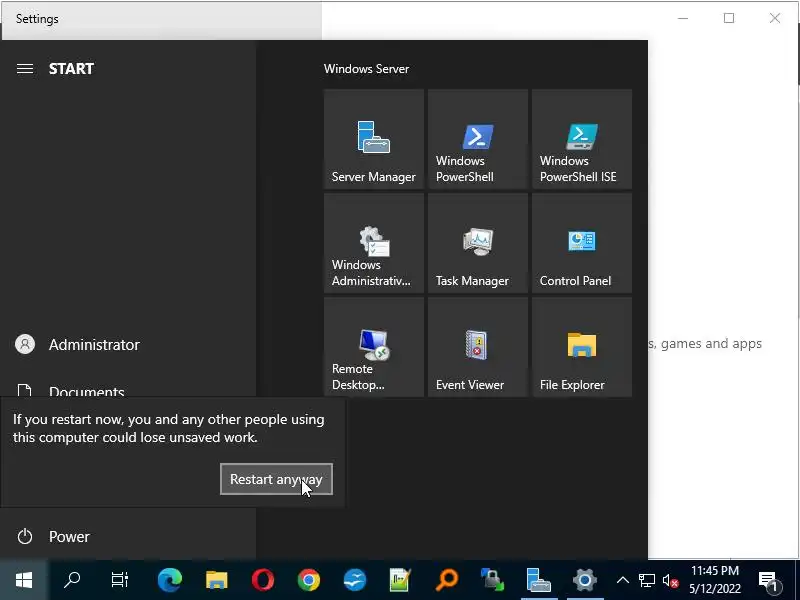Launch Opera browser from taskbar
The width and height of the screenshot is (800, 600).
[x=263, y=580]
